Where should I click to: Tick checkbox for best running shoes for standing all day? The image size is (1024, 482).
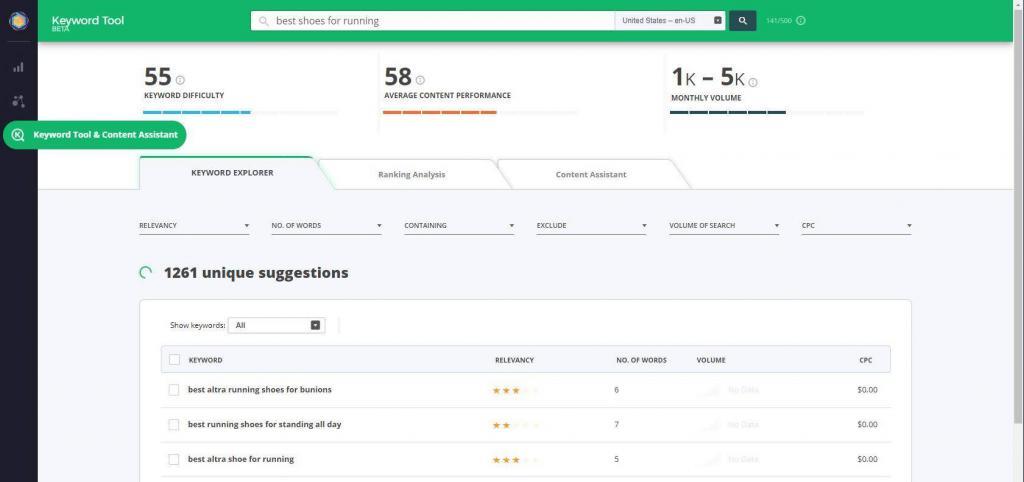(x=174, y=425)
